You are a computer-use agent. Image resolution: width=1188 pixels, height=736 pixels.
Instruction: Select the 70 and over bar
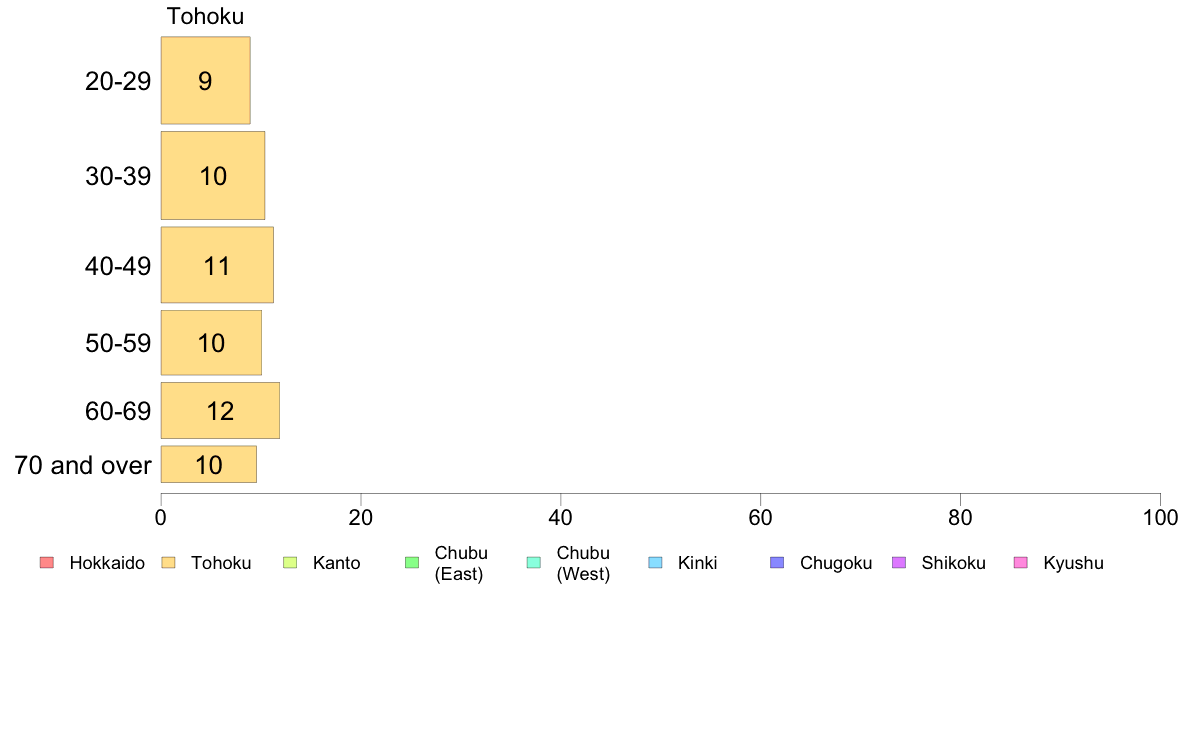(x=209, y=465)
